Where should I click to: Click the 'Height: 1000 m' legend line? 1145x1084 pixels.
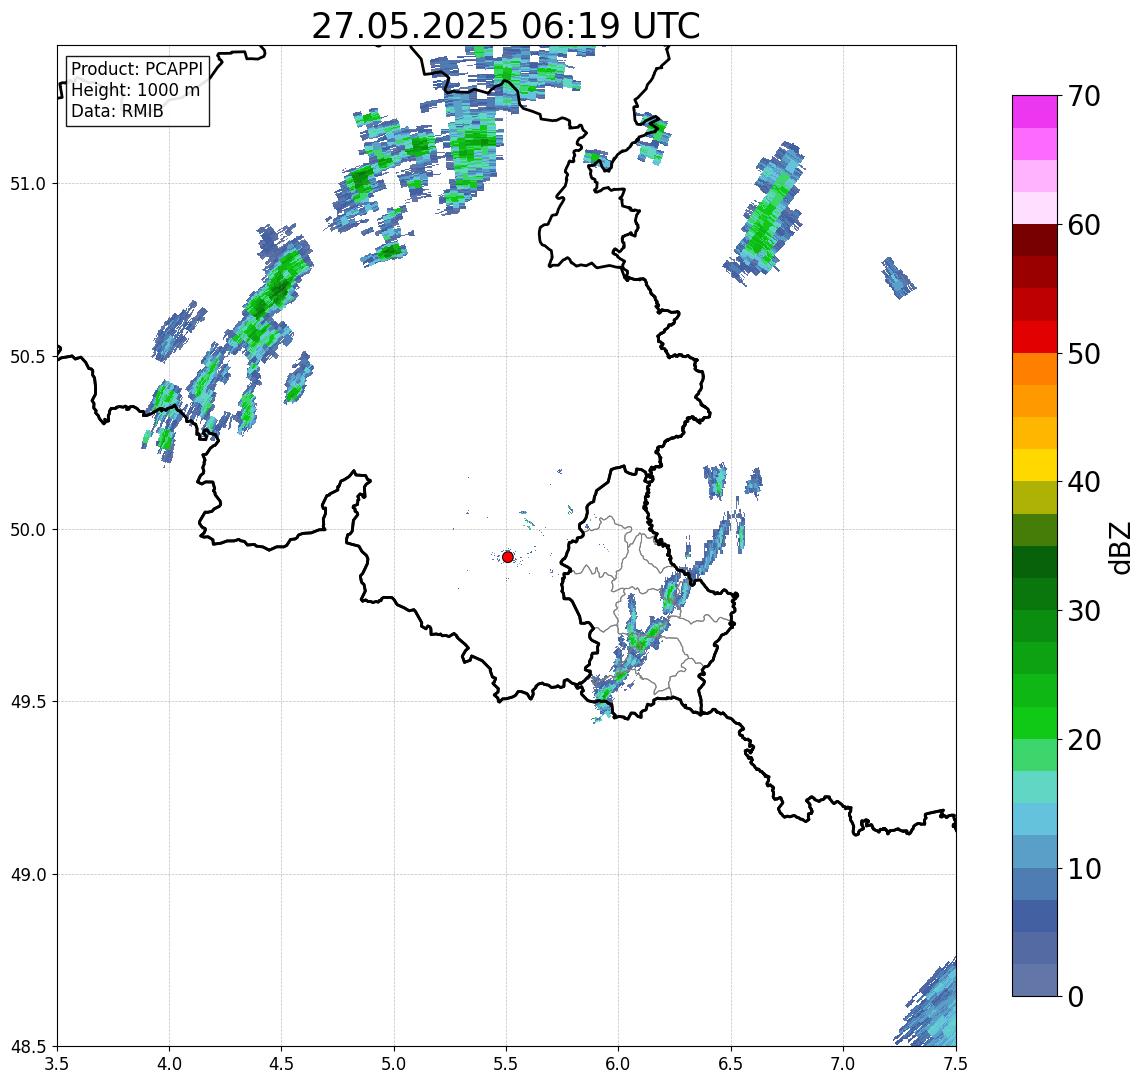(135, 90)
